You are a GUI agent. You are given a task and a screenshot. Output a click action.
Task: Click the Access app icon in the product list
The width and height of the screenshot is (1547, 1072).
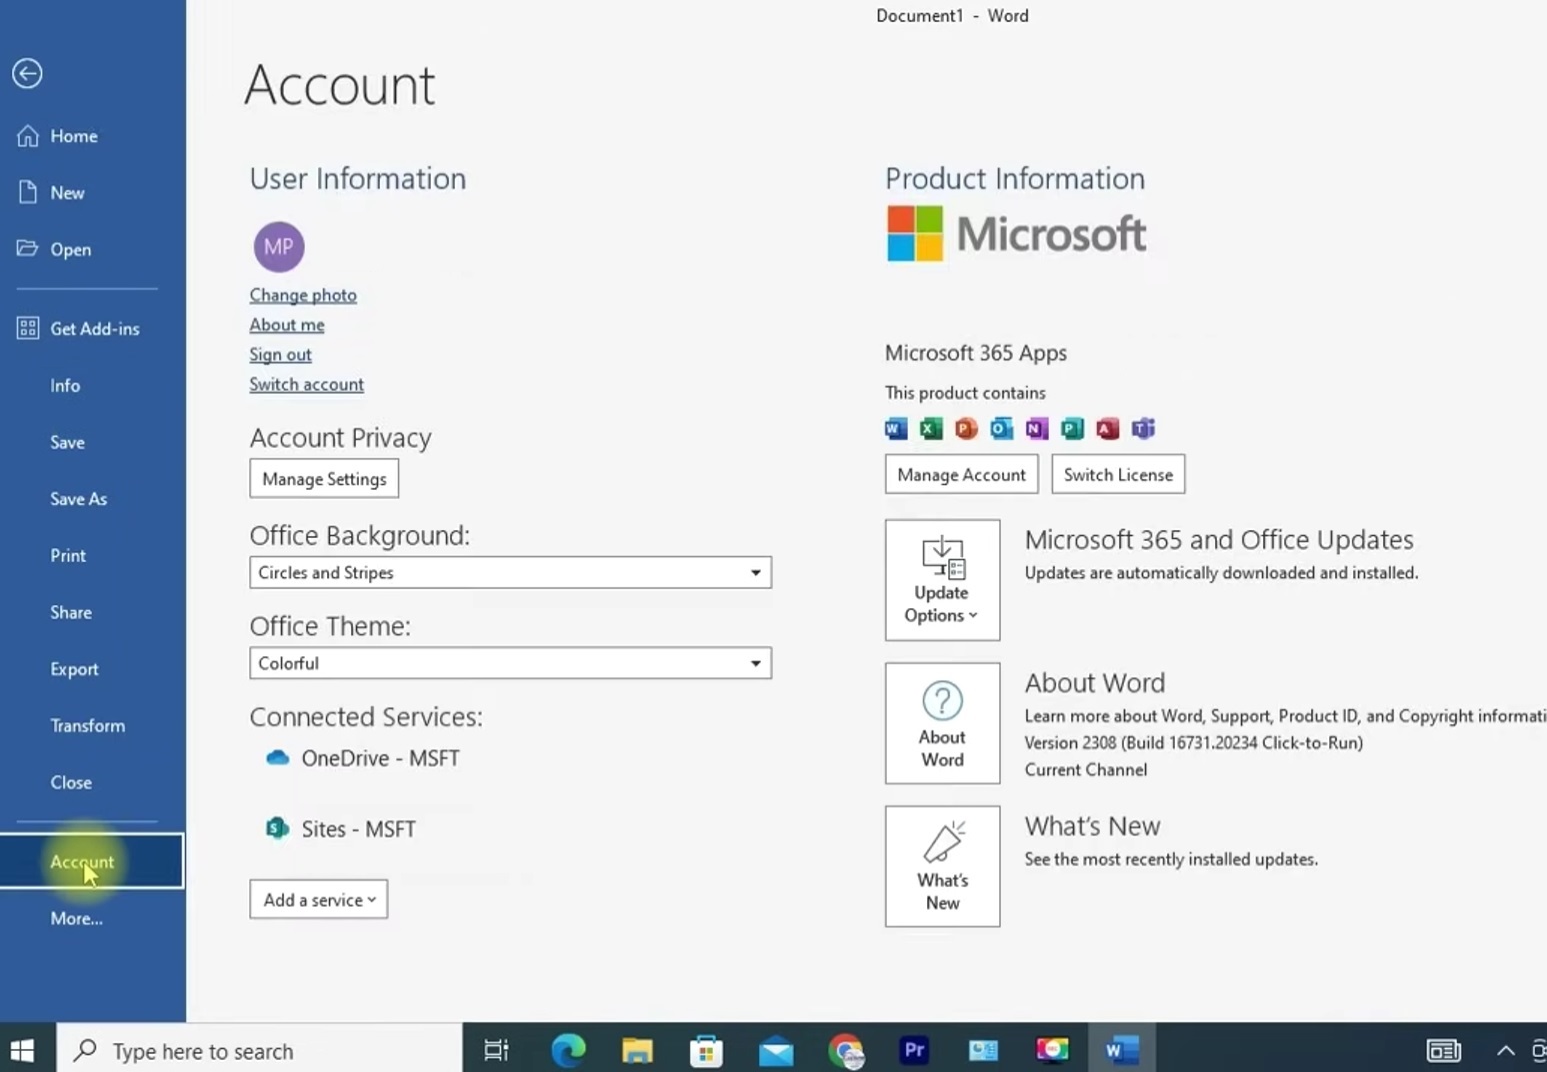pyautogui.click(x=1107, y=429)
